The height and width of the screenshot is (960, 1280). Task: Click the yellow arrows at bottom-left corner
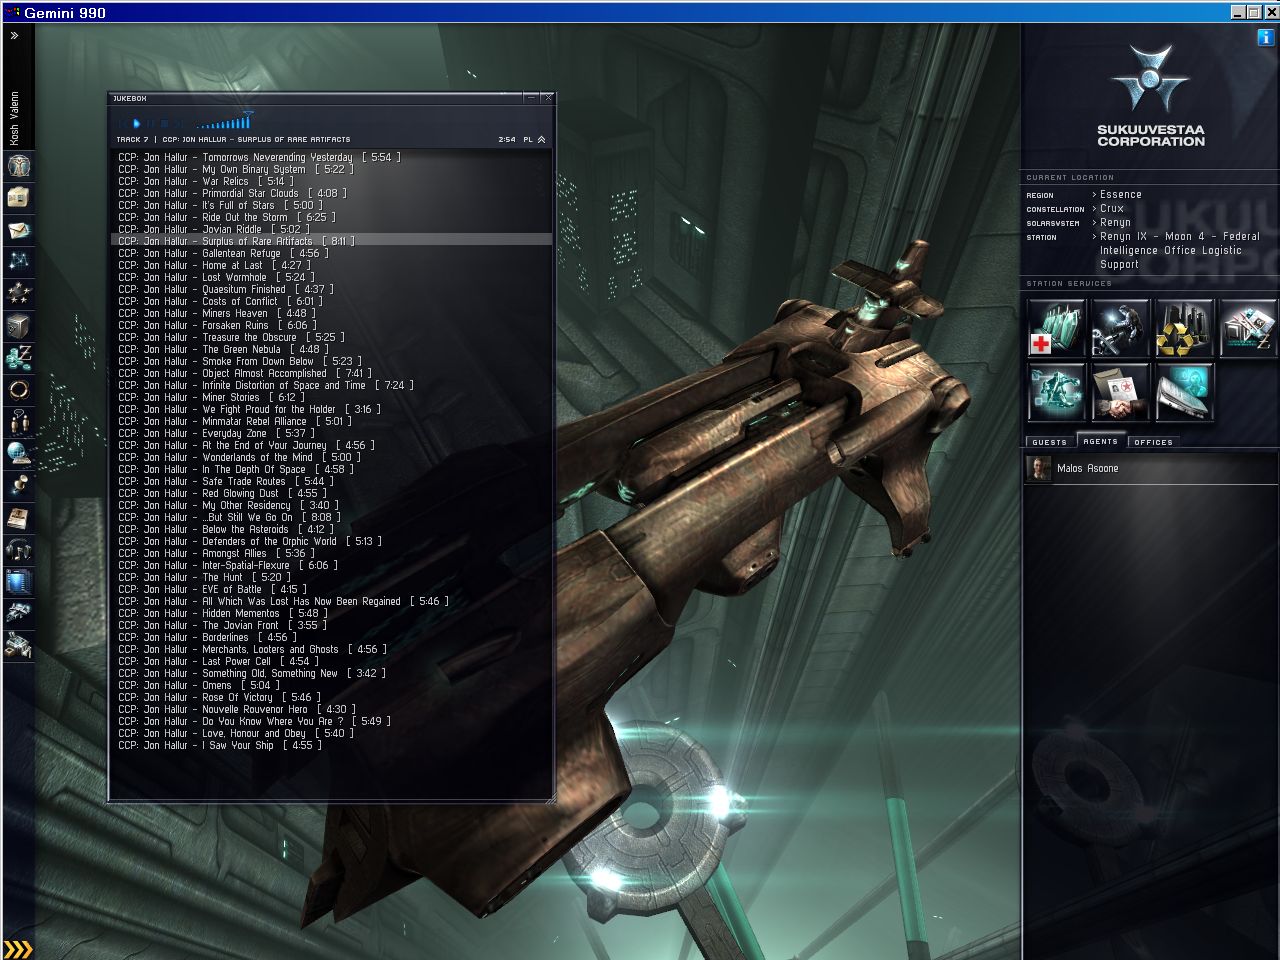pyautogui.click(x=18, y=949)
